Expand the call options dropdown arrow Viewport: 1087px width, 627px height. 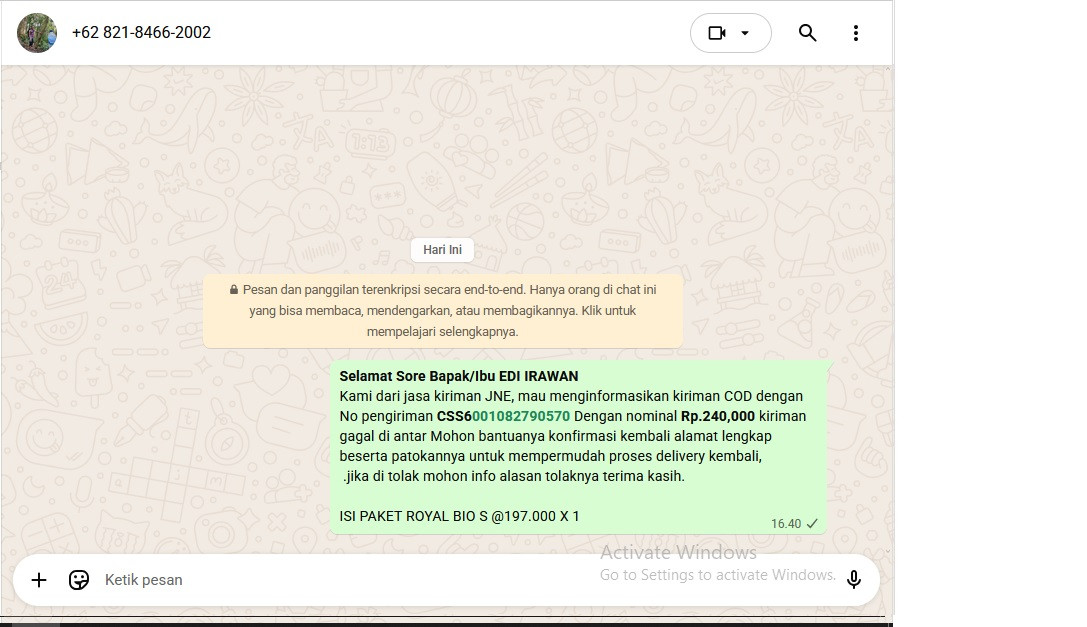[x=745, y=33]
